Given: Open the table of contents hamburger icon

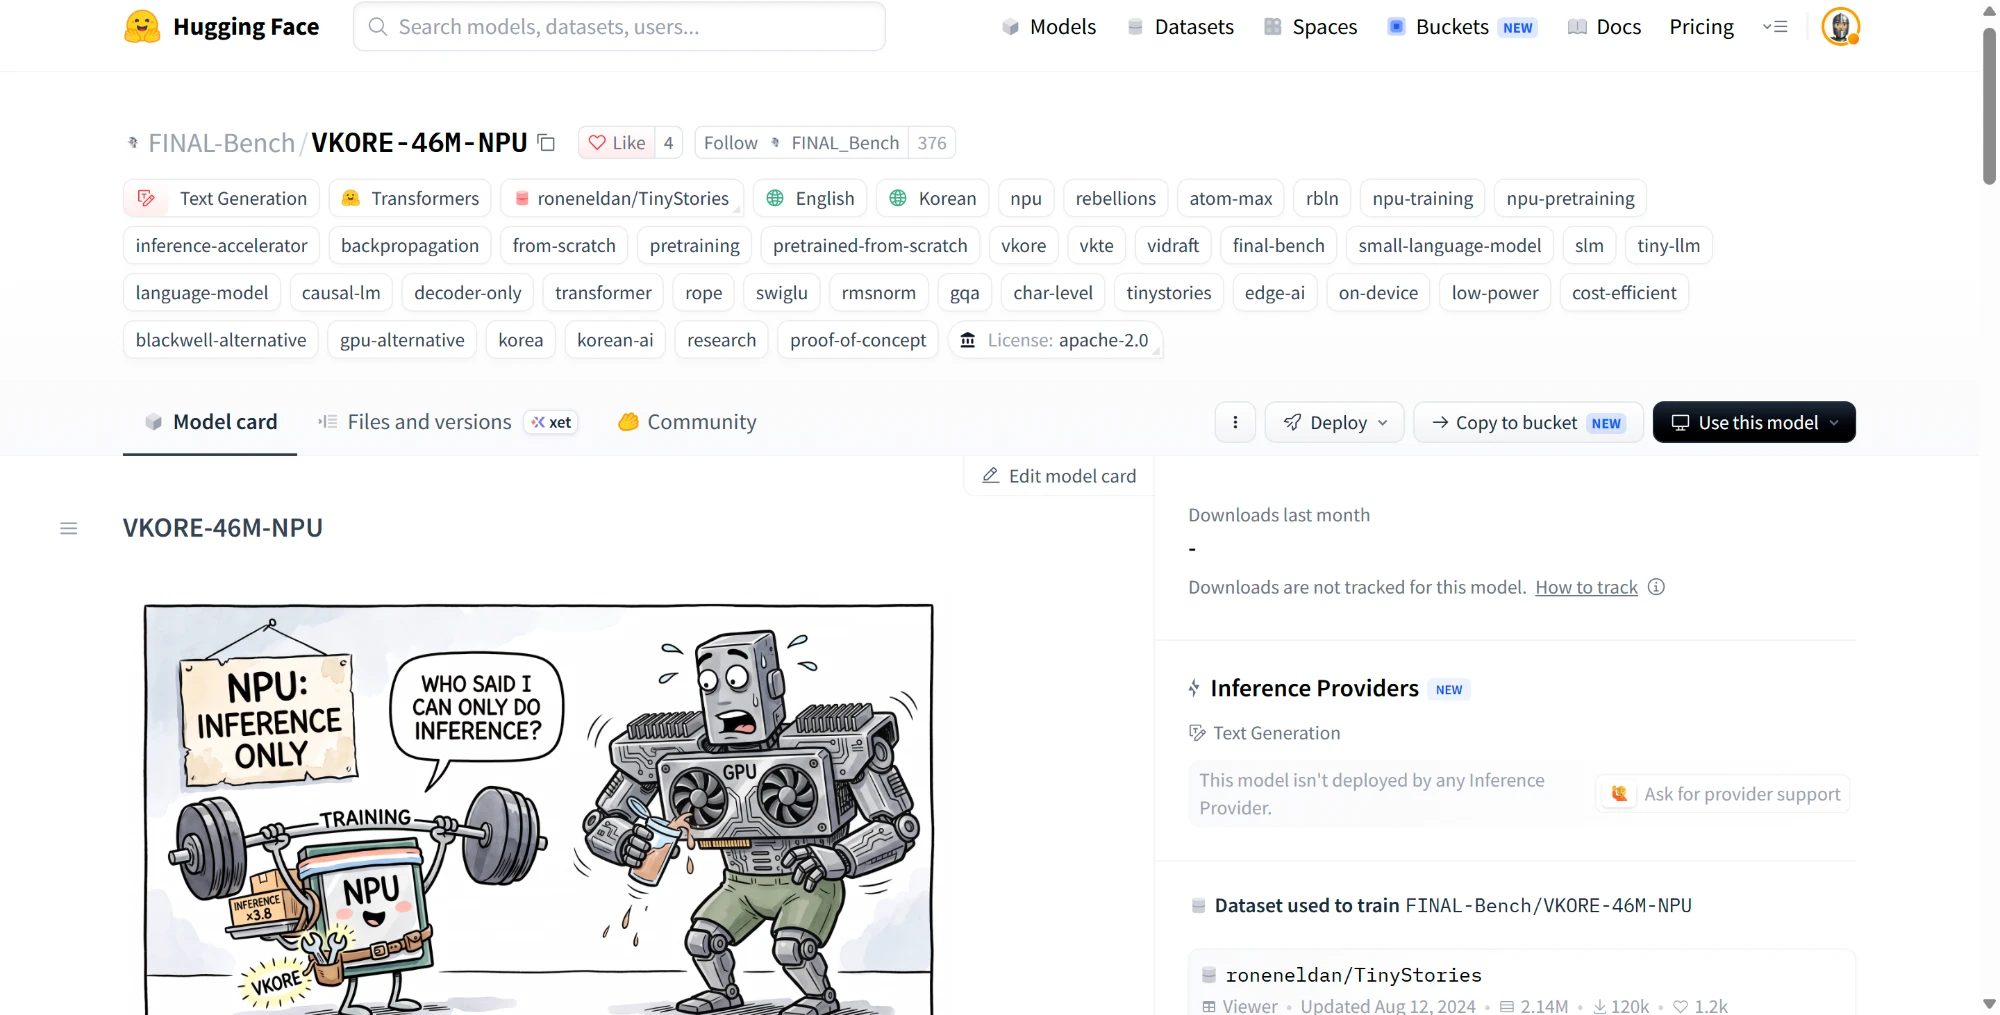Looking at the screenshot, I should pyautogui.click(x=69, y=528).
